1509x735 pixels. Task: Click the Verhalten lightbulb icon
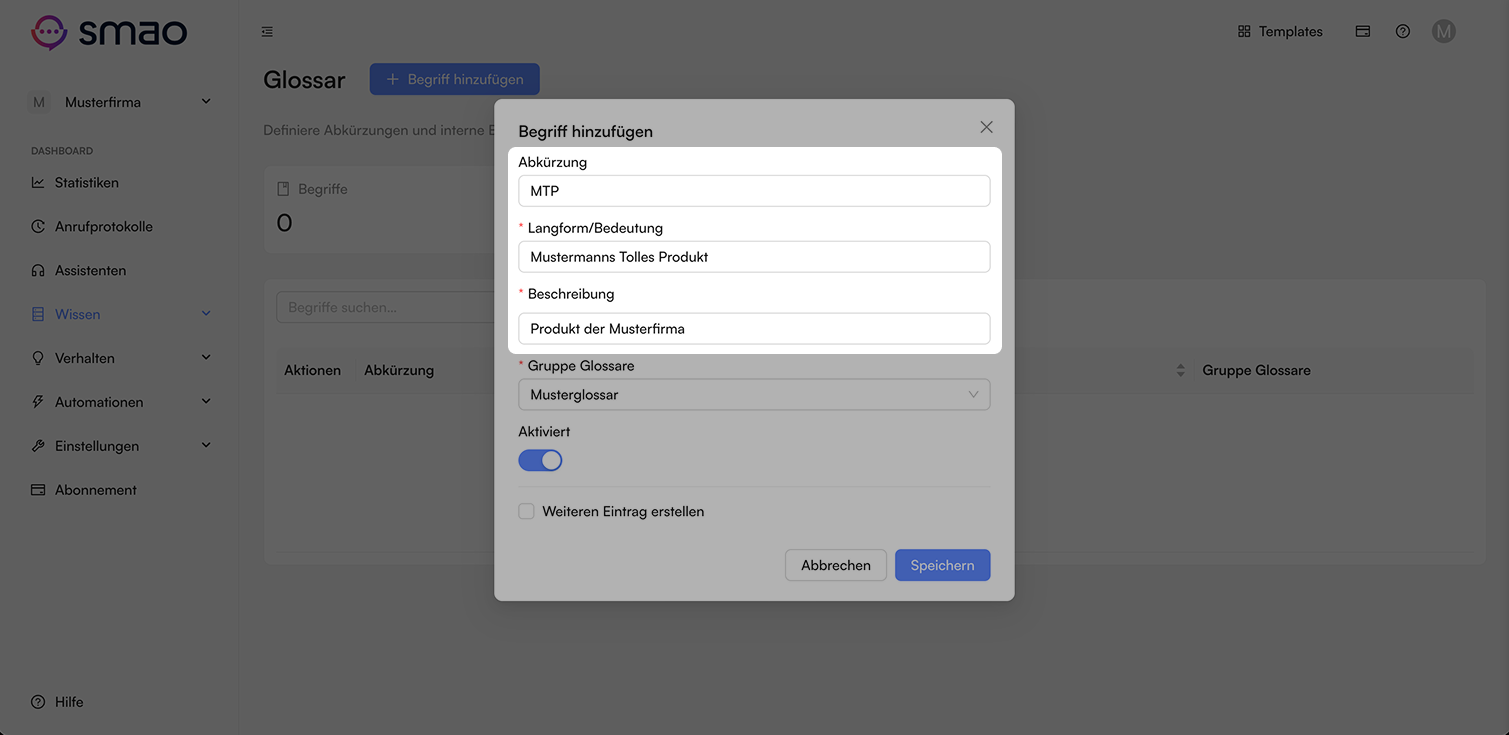click(38, 359)
